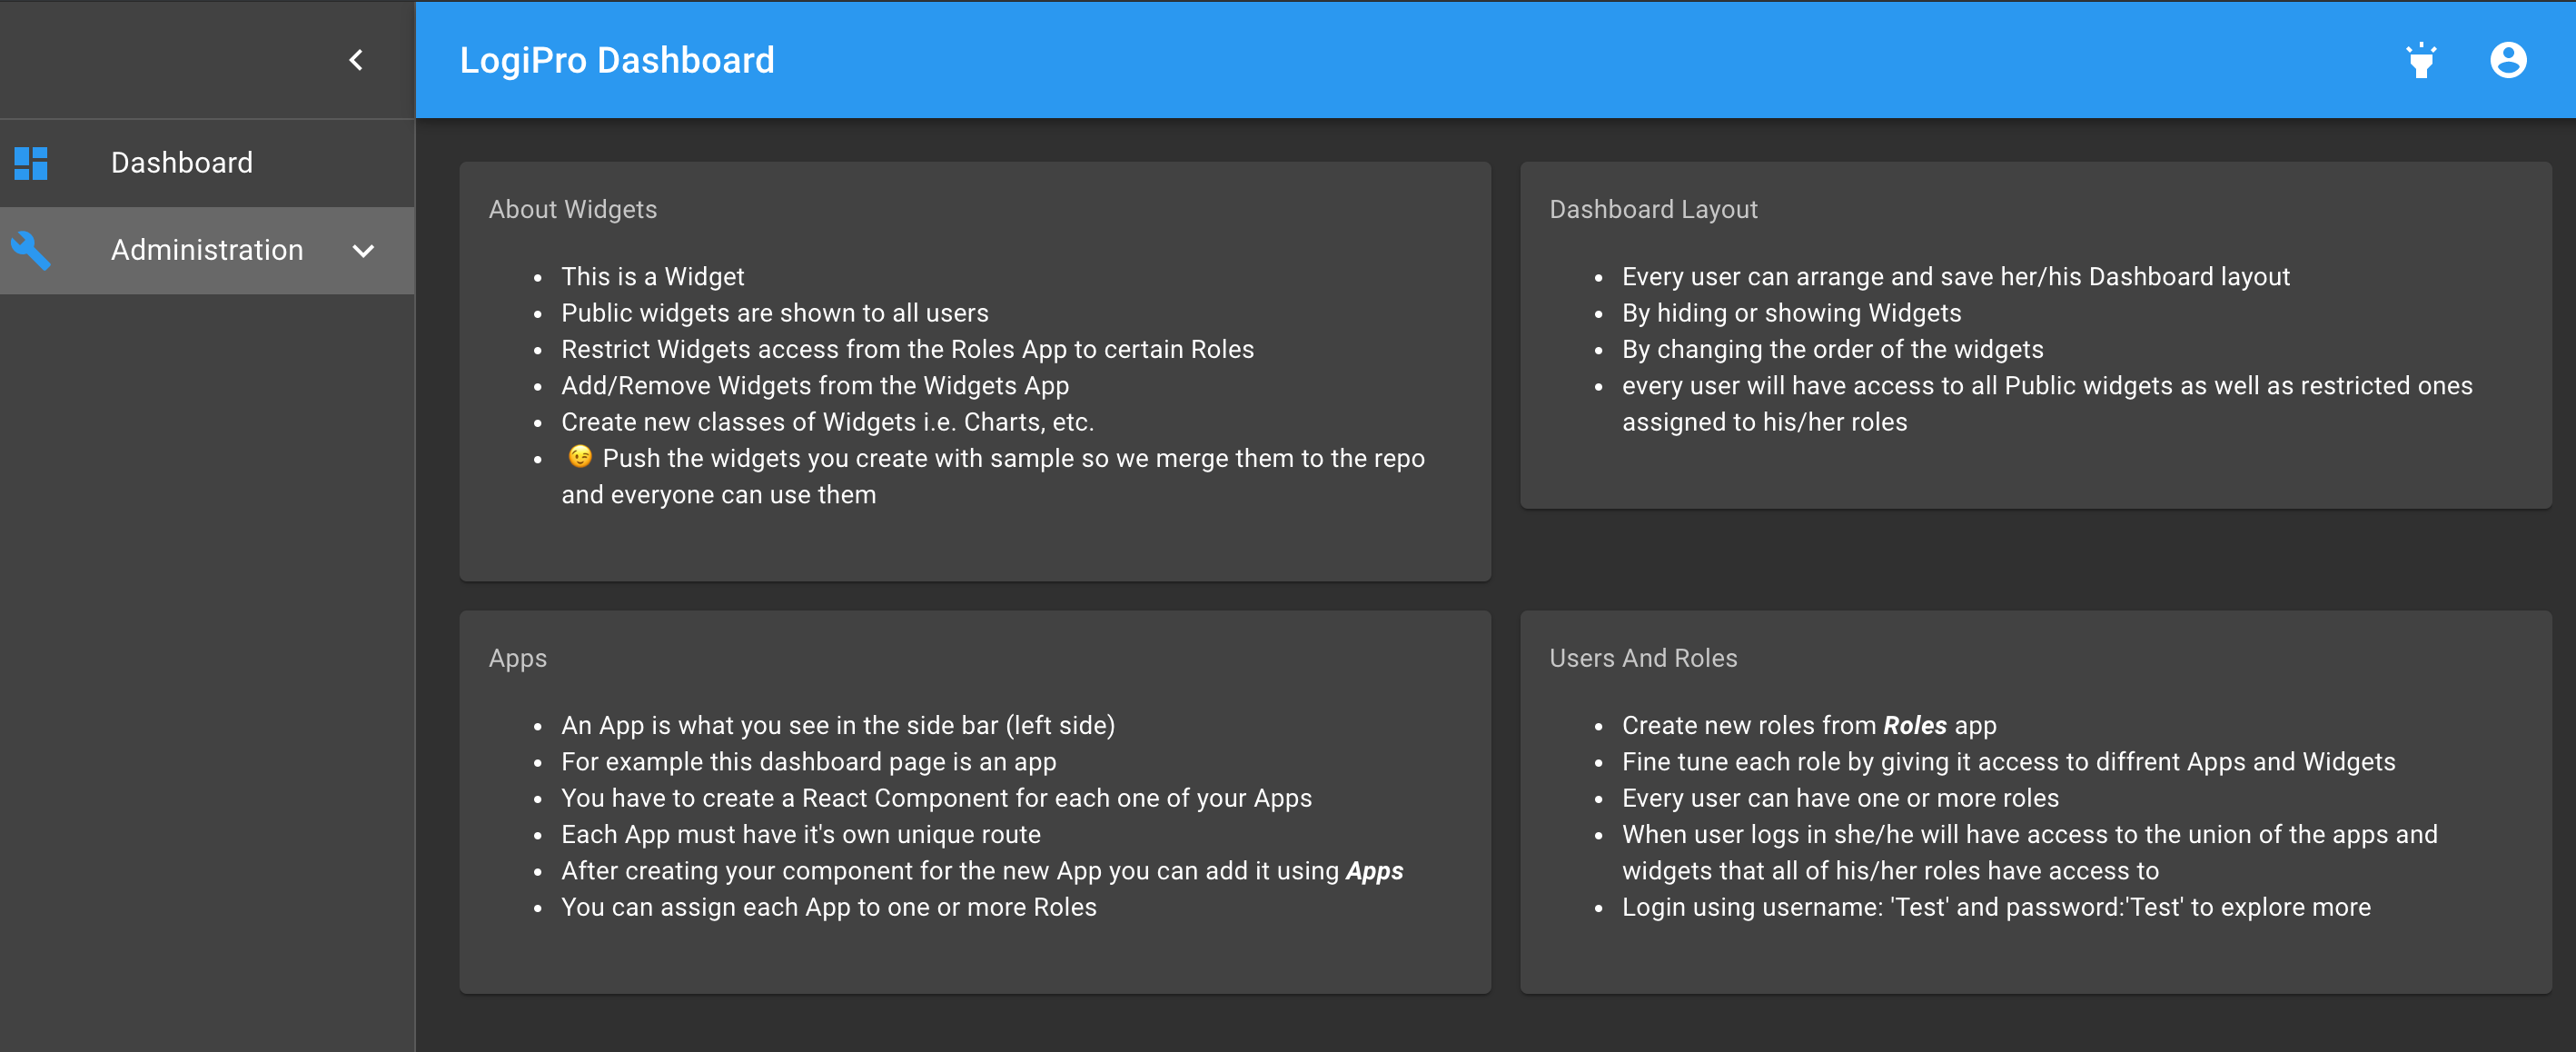Click the bold Roles text in Users And Roles
The image size is (2576, 1052).
click(1914, 725)
